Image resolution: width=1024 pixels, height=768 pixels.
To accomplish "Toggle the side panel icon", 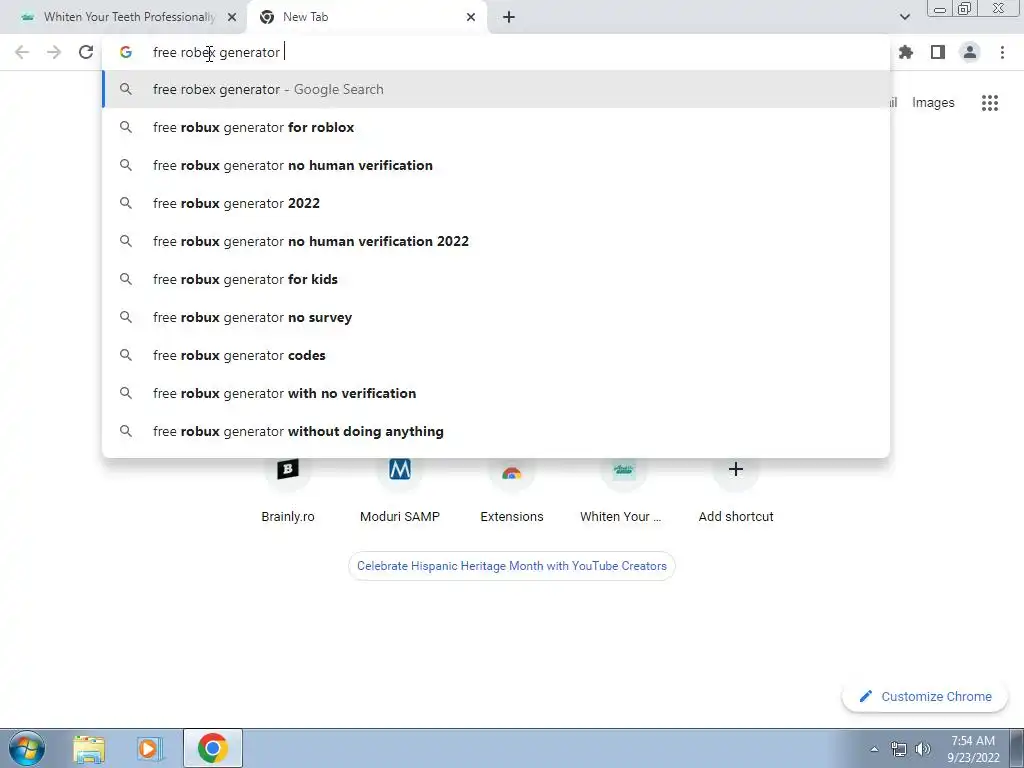I will point(938,52).
